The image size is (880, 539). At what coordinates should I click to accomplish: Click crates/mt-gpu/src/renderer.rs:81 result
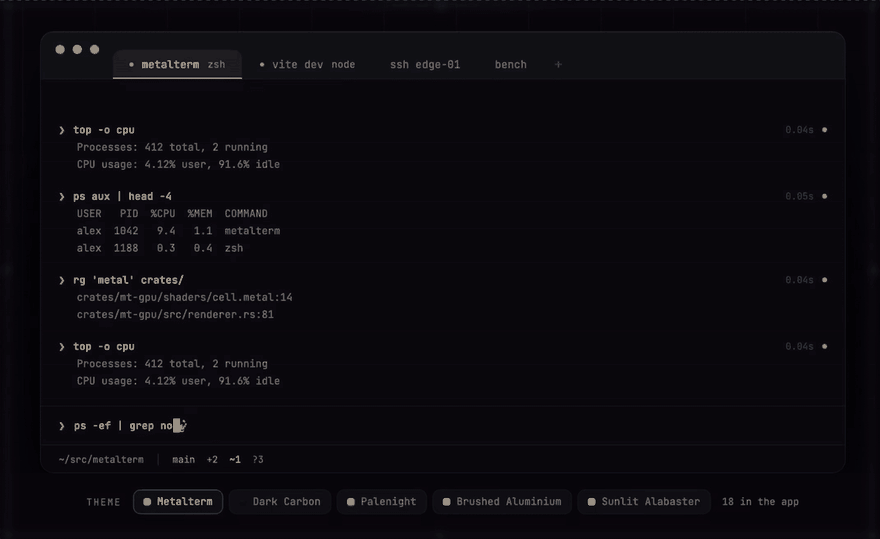pyautogui.click(x=175, y=315)
